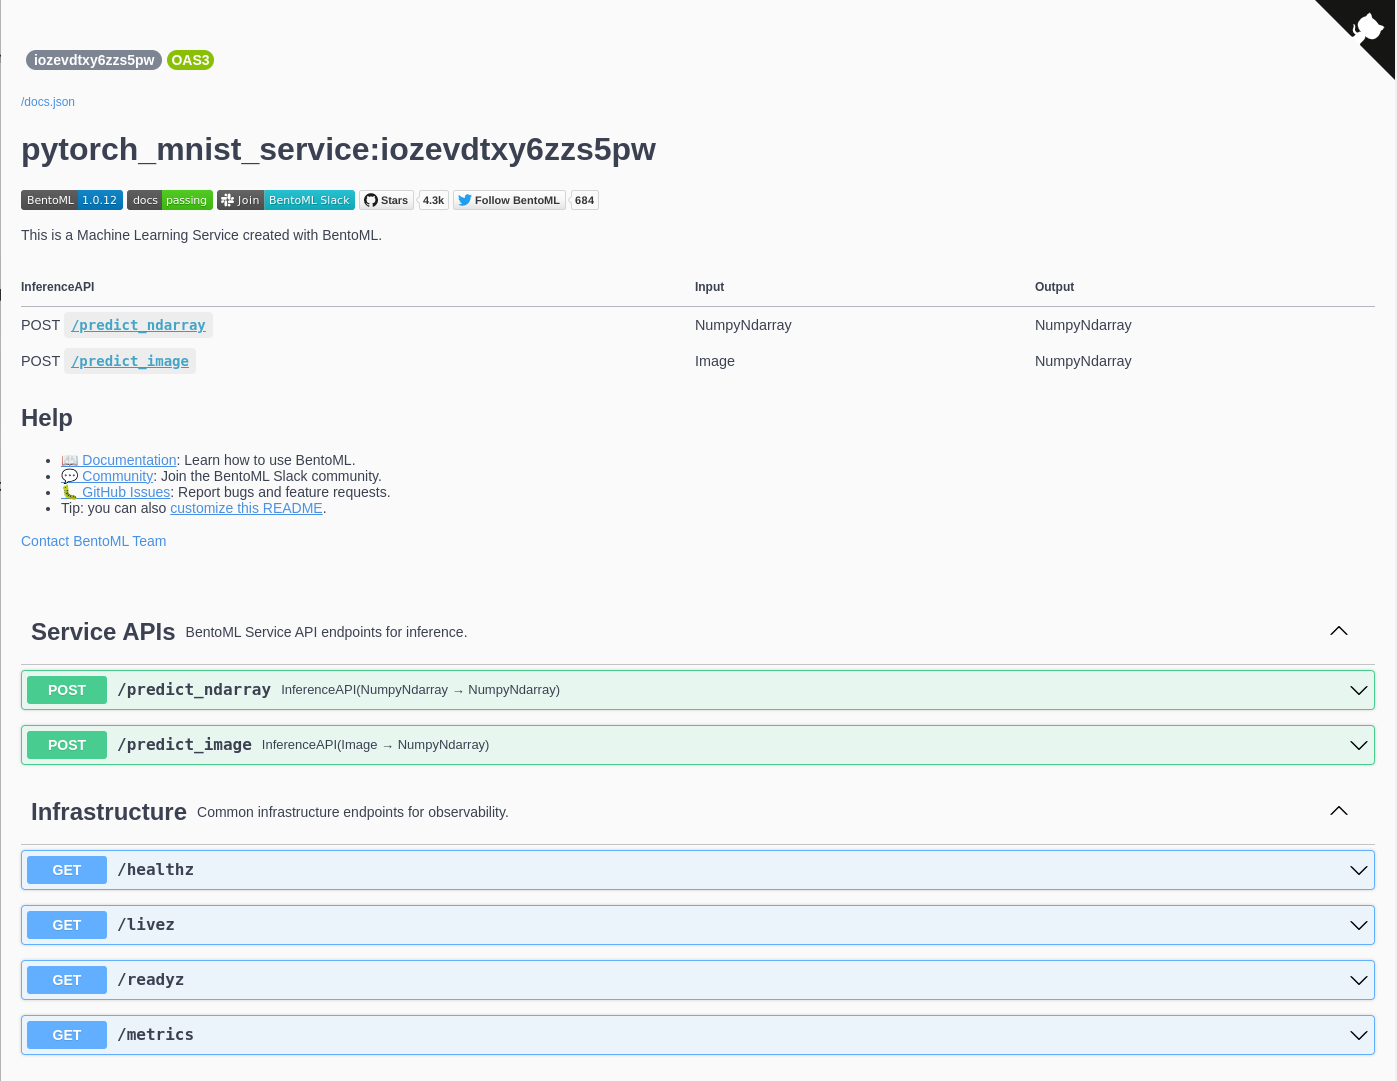Click the Contact BentoML Team link

93,541
